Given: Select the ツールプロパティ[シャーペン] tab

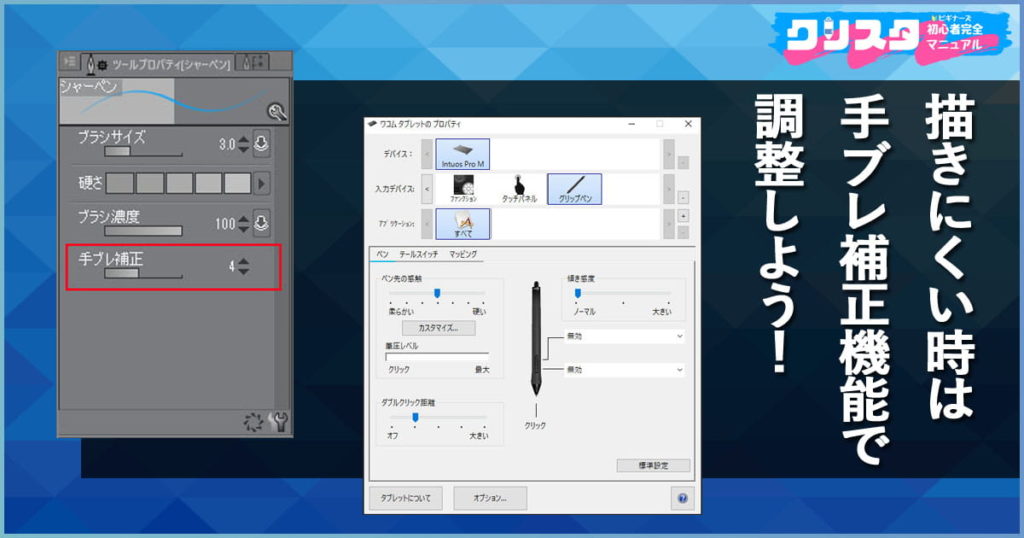Looking at the screenshot, I should 159,63.
